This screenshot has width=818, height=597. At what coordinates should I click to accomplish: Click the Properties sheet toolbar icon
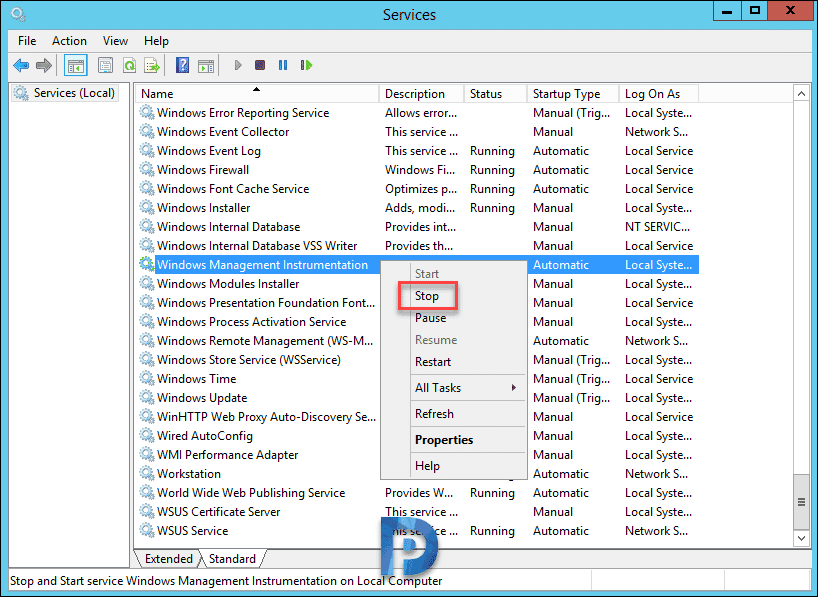click(x=105, y=66)
